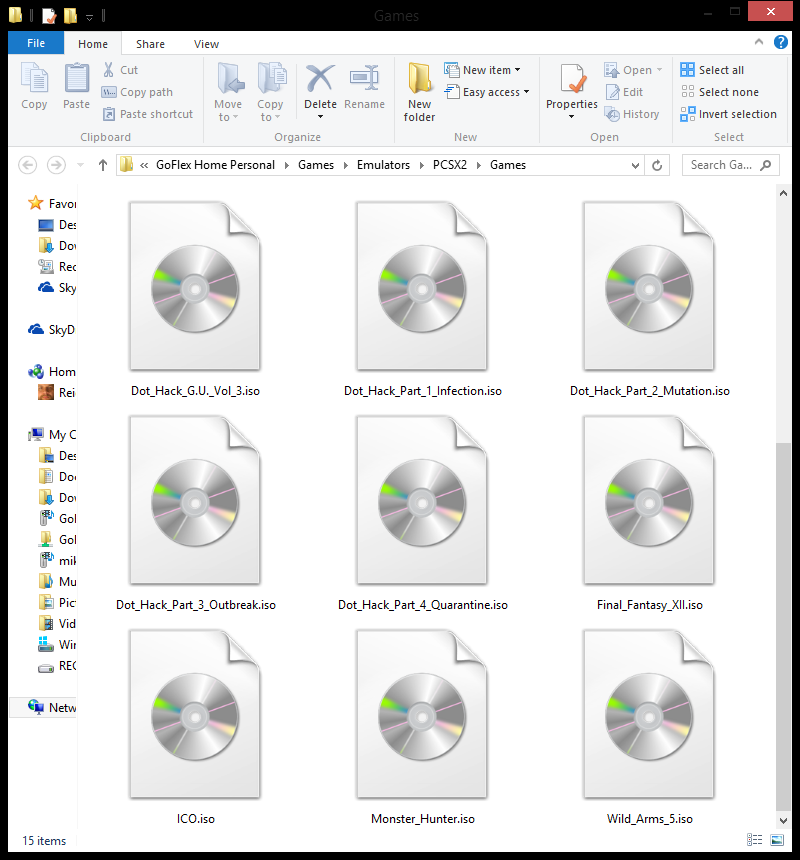
Task: Click Favorites in navigation pane
Action: 52,203
